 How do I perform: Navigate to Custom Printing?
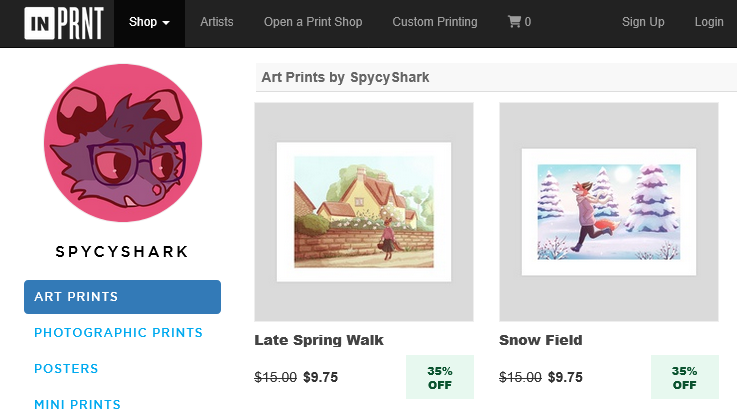[435, 22]
